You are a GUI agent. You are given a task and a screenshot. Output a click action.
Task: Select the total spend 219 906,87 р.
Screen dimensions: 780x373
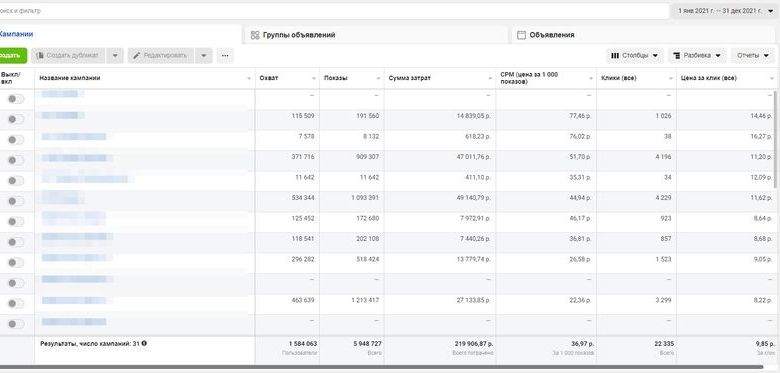coord(474,344)
